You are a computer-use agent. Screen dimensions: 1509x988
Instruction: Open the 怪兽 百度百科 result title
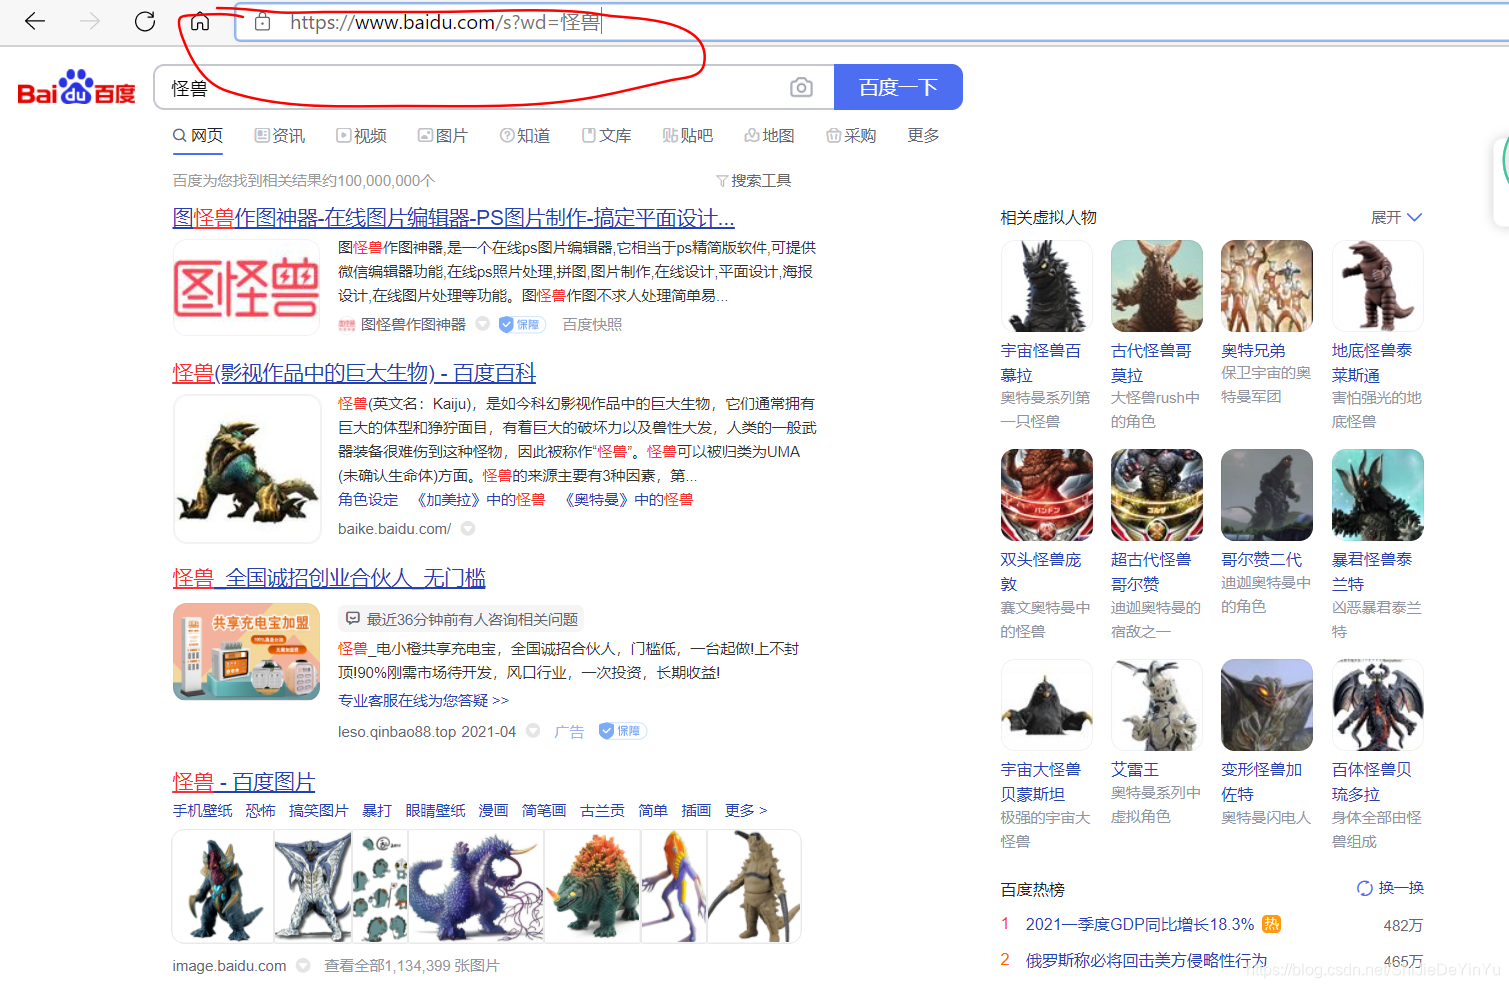point(354,373)
